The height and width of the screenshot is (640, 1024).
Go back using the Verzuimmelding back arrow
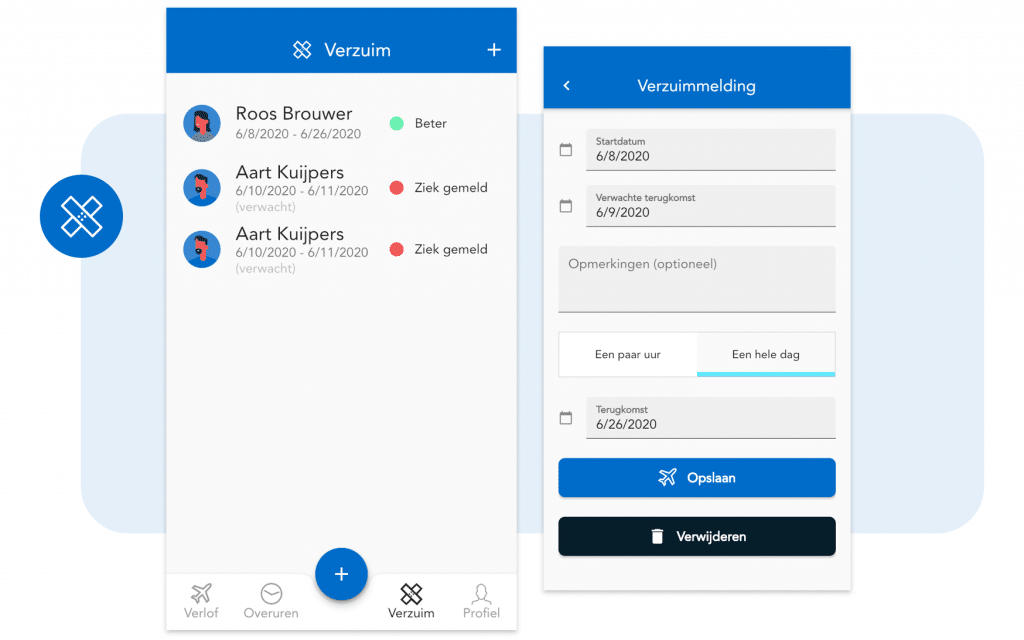(566, 86)
